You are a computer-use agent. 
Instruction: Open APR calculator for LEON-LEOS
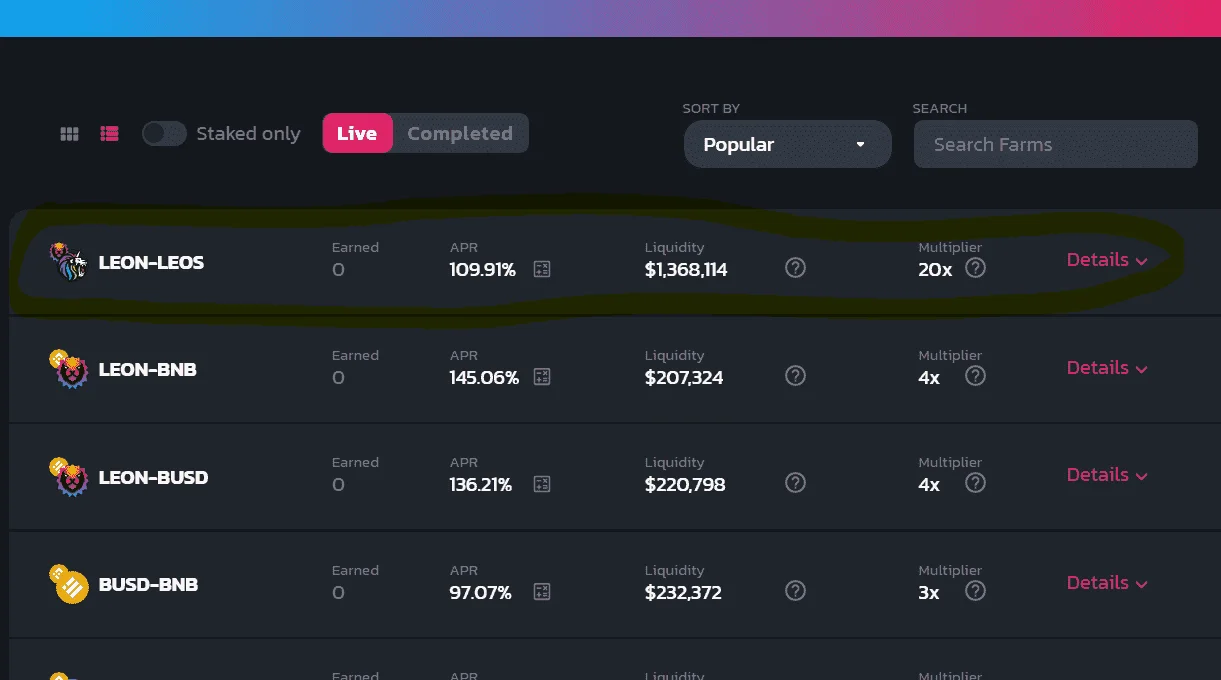point(542,269)
